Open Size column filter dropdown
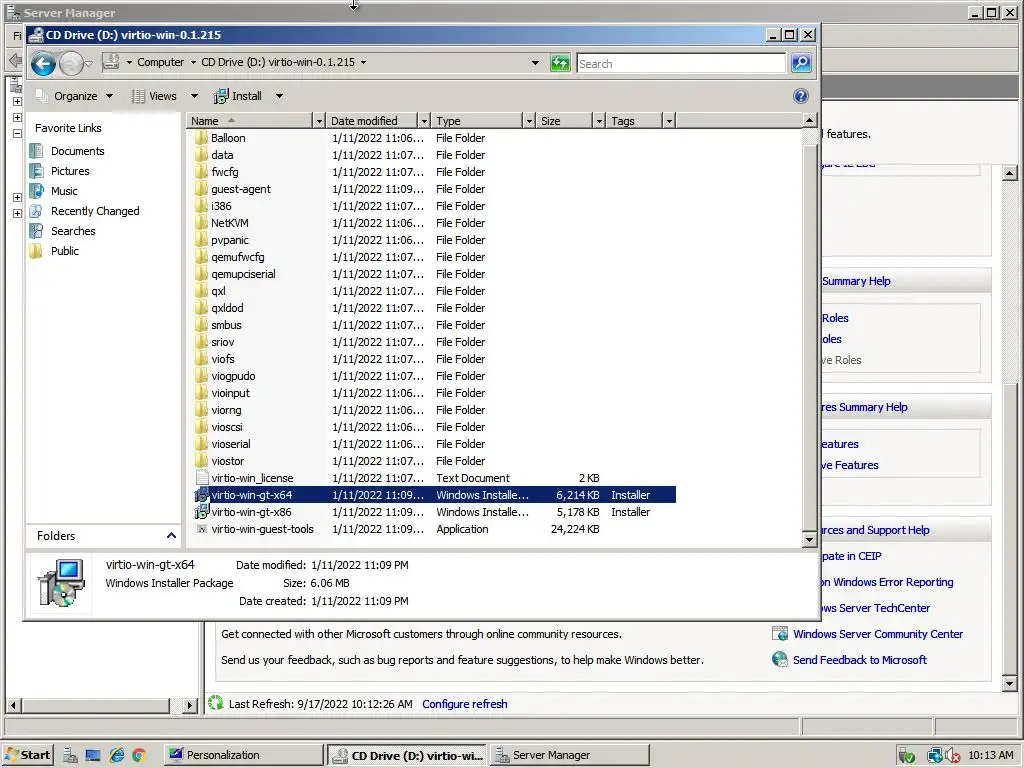This screenshot has width=1024, height=768. point(599,121)
